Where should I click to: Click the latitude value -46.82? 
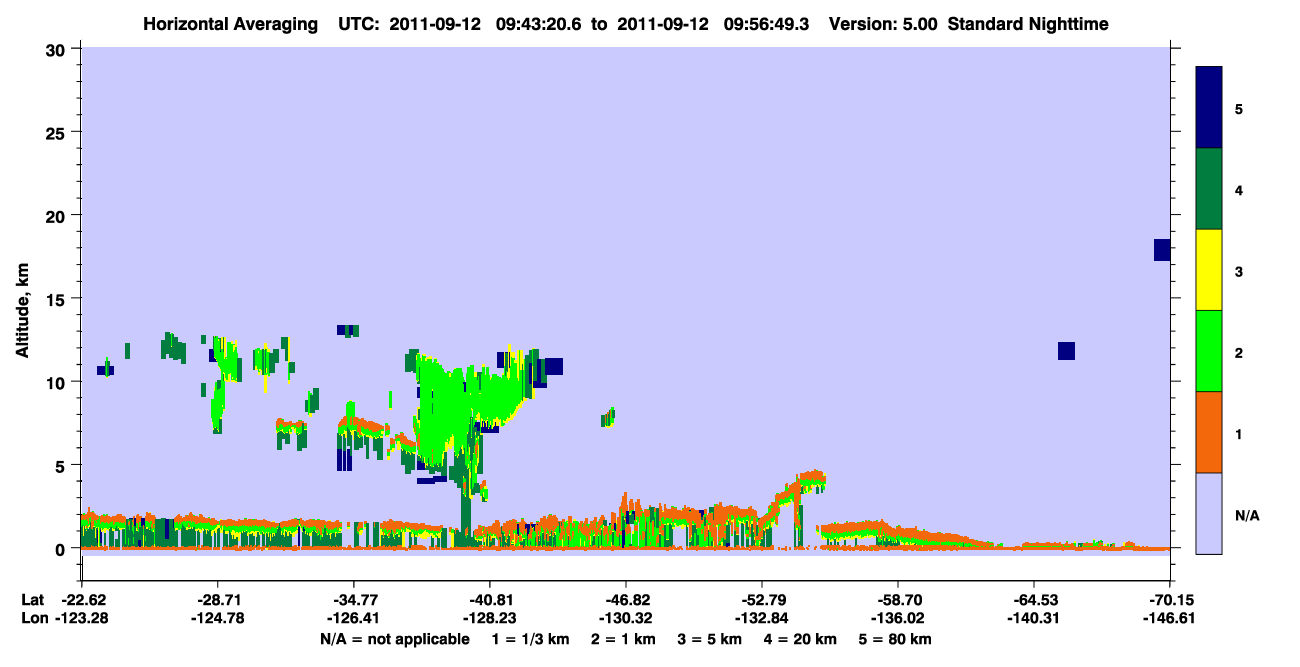pyautogui.click(x=625, y=600)
